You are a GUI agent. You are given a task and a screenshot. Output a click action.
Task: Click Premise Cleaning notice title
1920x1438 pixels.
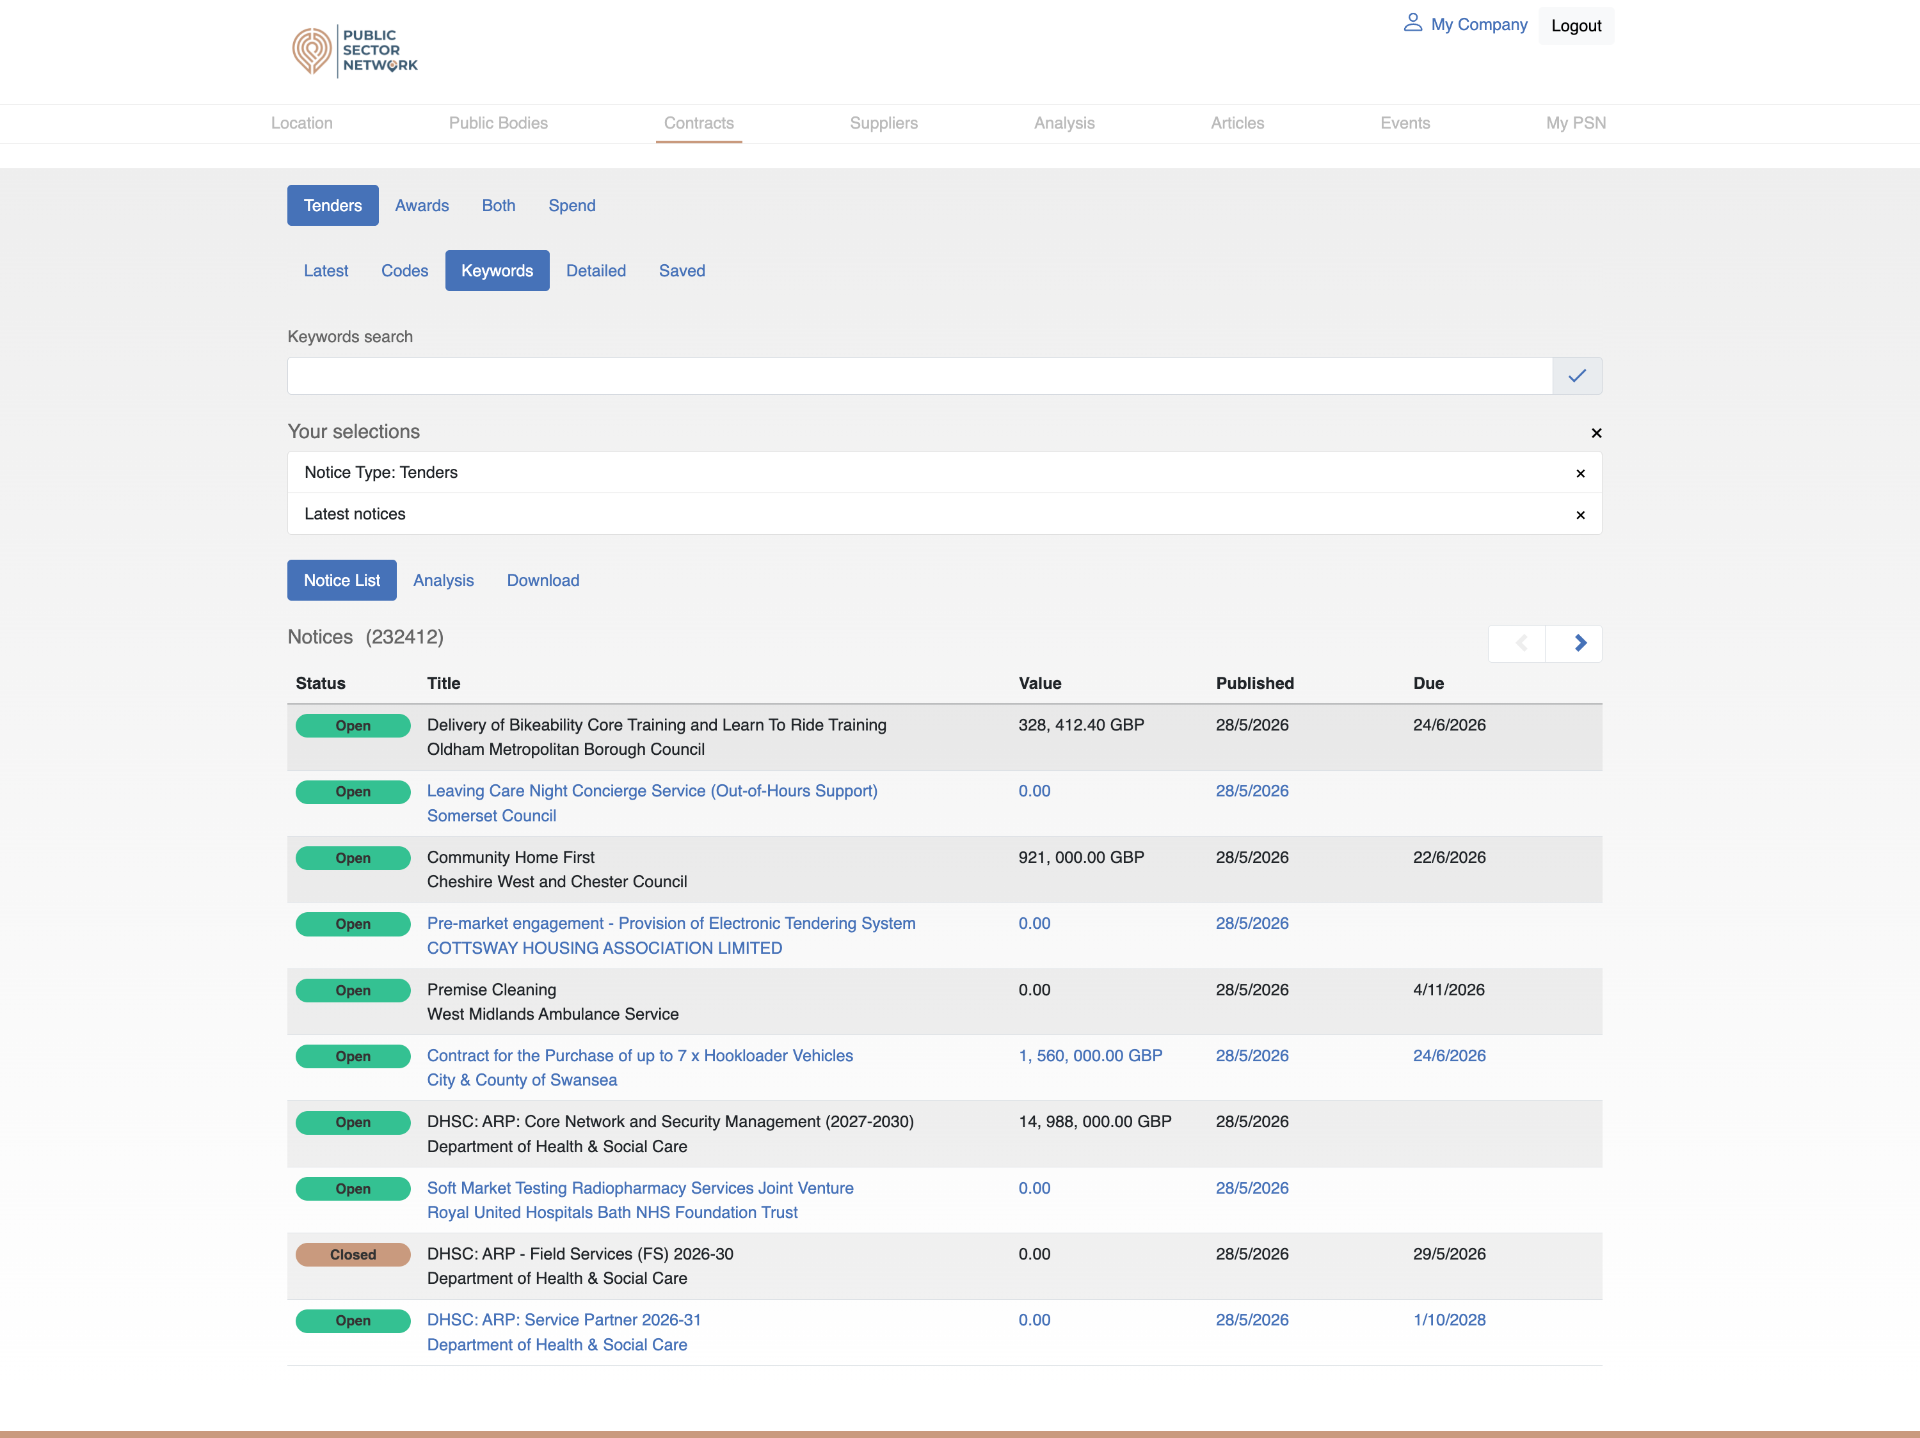pos(492,989)
